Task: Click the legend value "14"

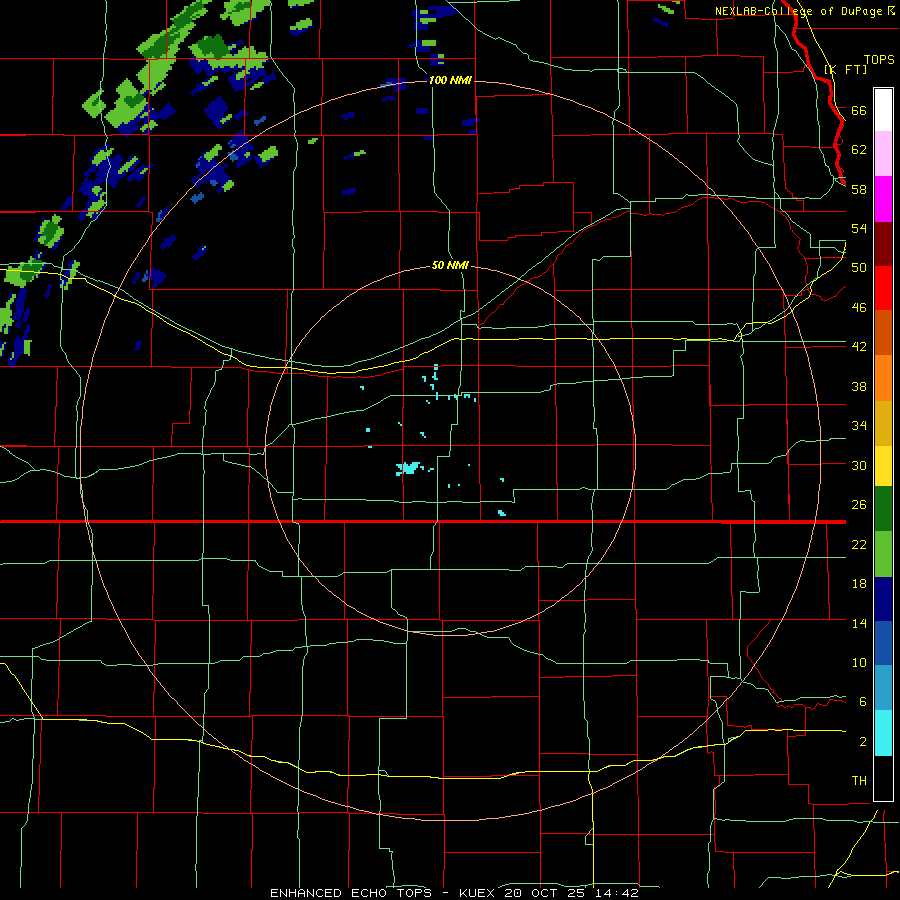Action: point(859,623)
